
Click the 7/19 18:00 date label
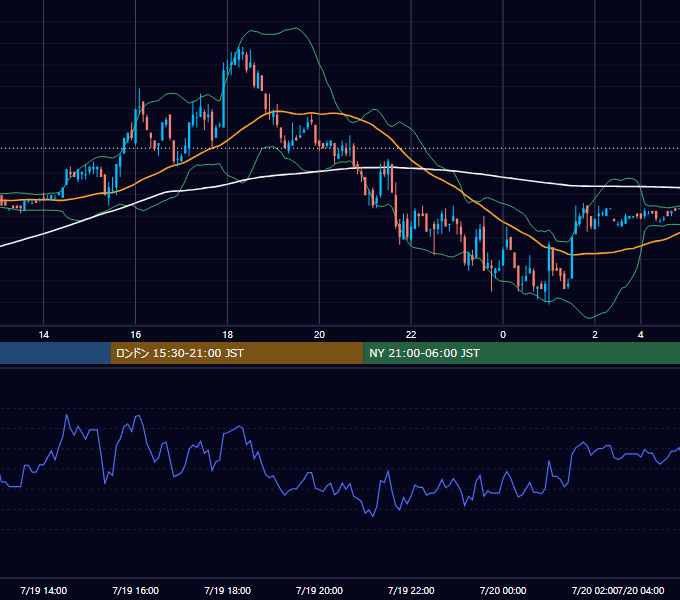(x=228, y=590)
